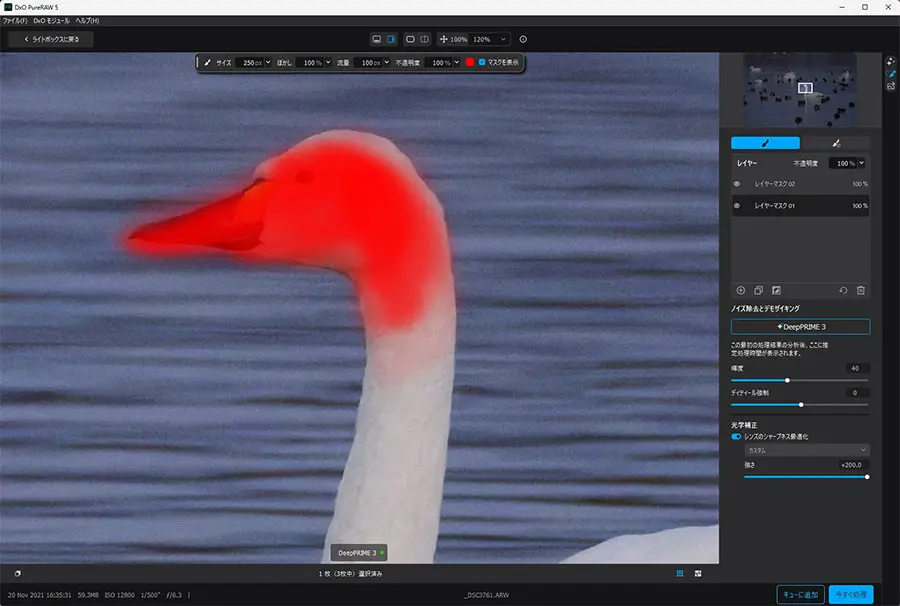The image size is (900, 606).
Task: Open the ぼかし 100% dropdown arrow
Action: tap(328, 62)
